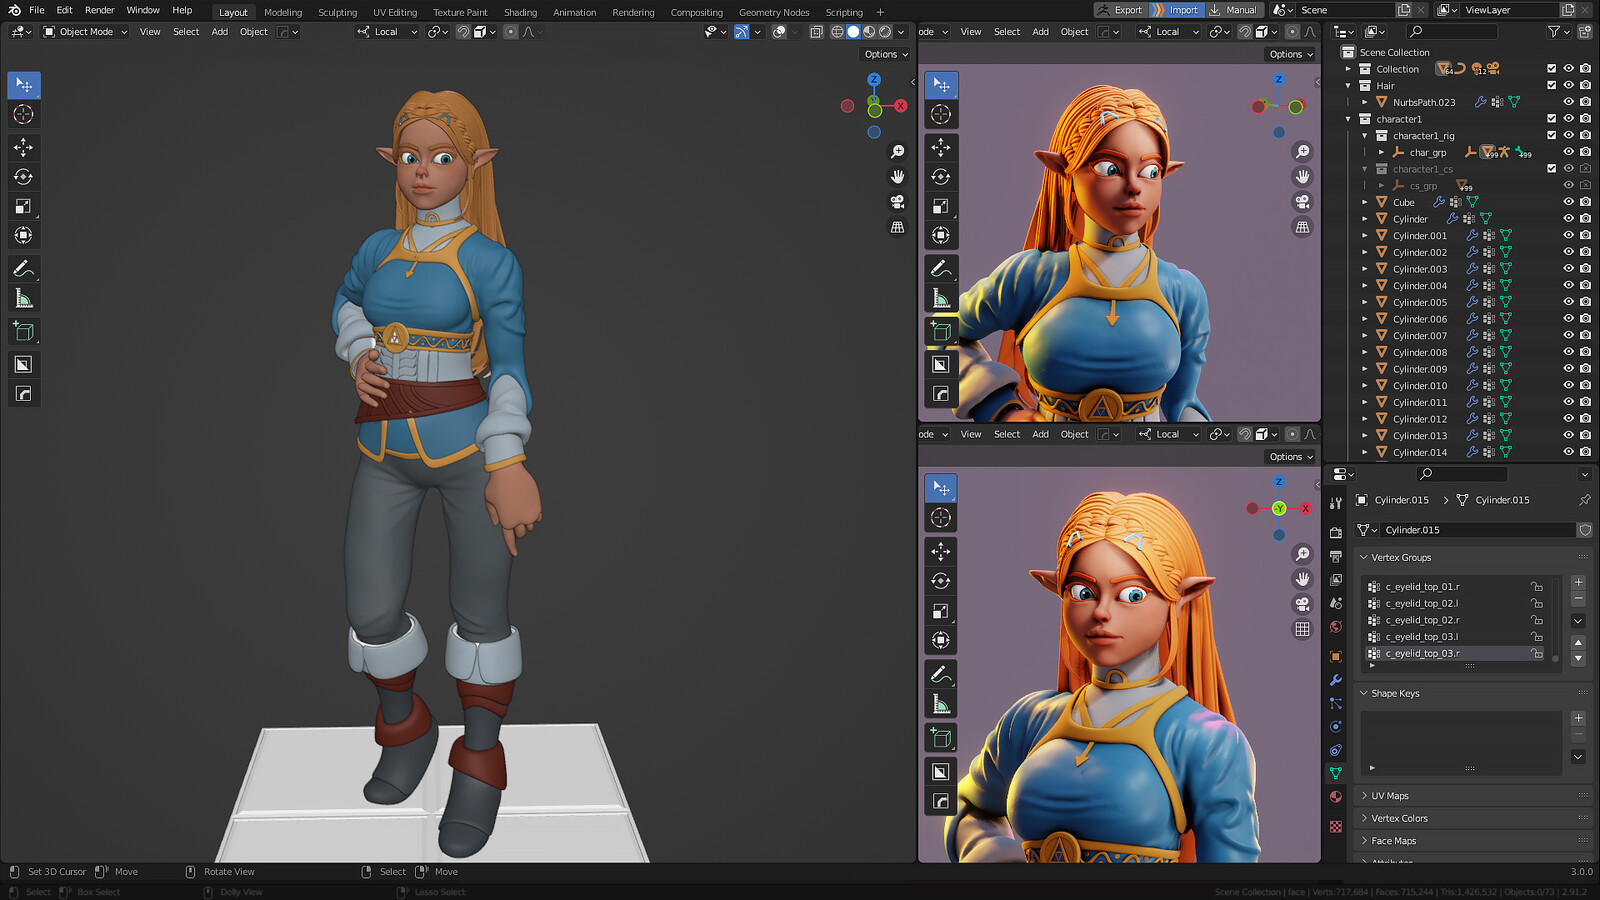
Task: Collapse the character1 collection in outliner
Action: pyautogui.click(x=1349, y=119)
